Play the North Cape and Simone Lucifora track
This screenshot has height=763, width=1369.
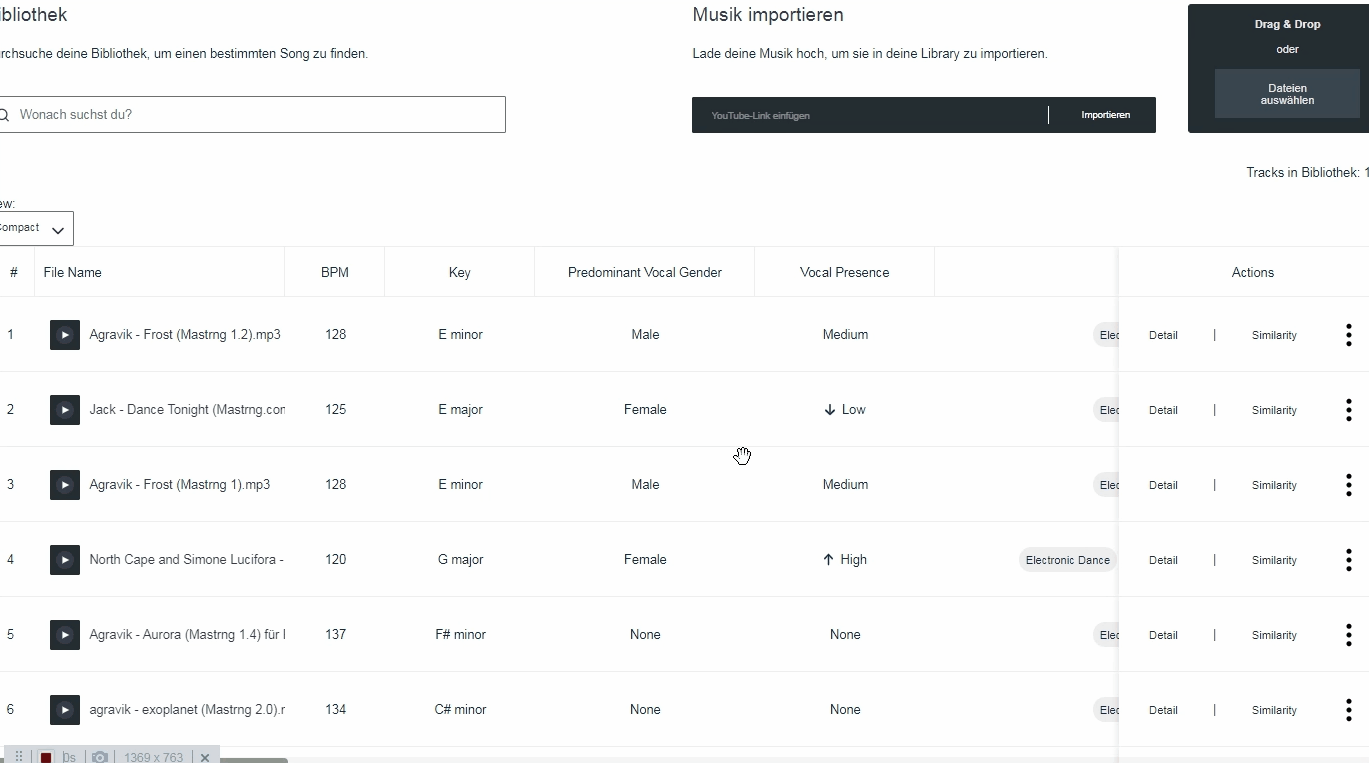(x=64, y=560)
